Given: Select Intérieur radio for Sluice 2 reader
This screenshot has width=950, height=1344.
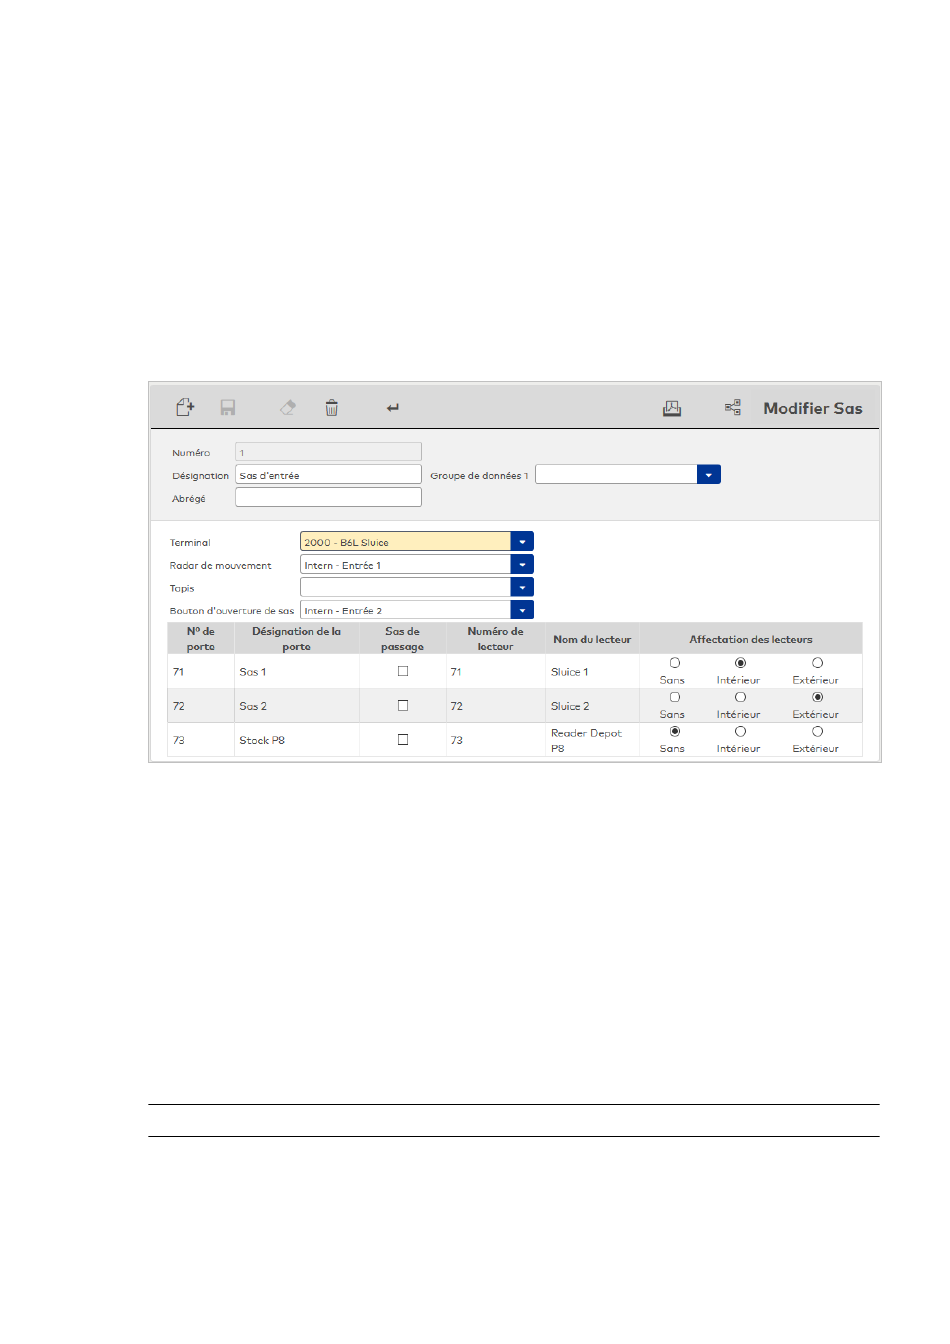Looking at the screenshot, I should coord(740,697).
